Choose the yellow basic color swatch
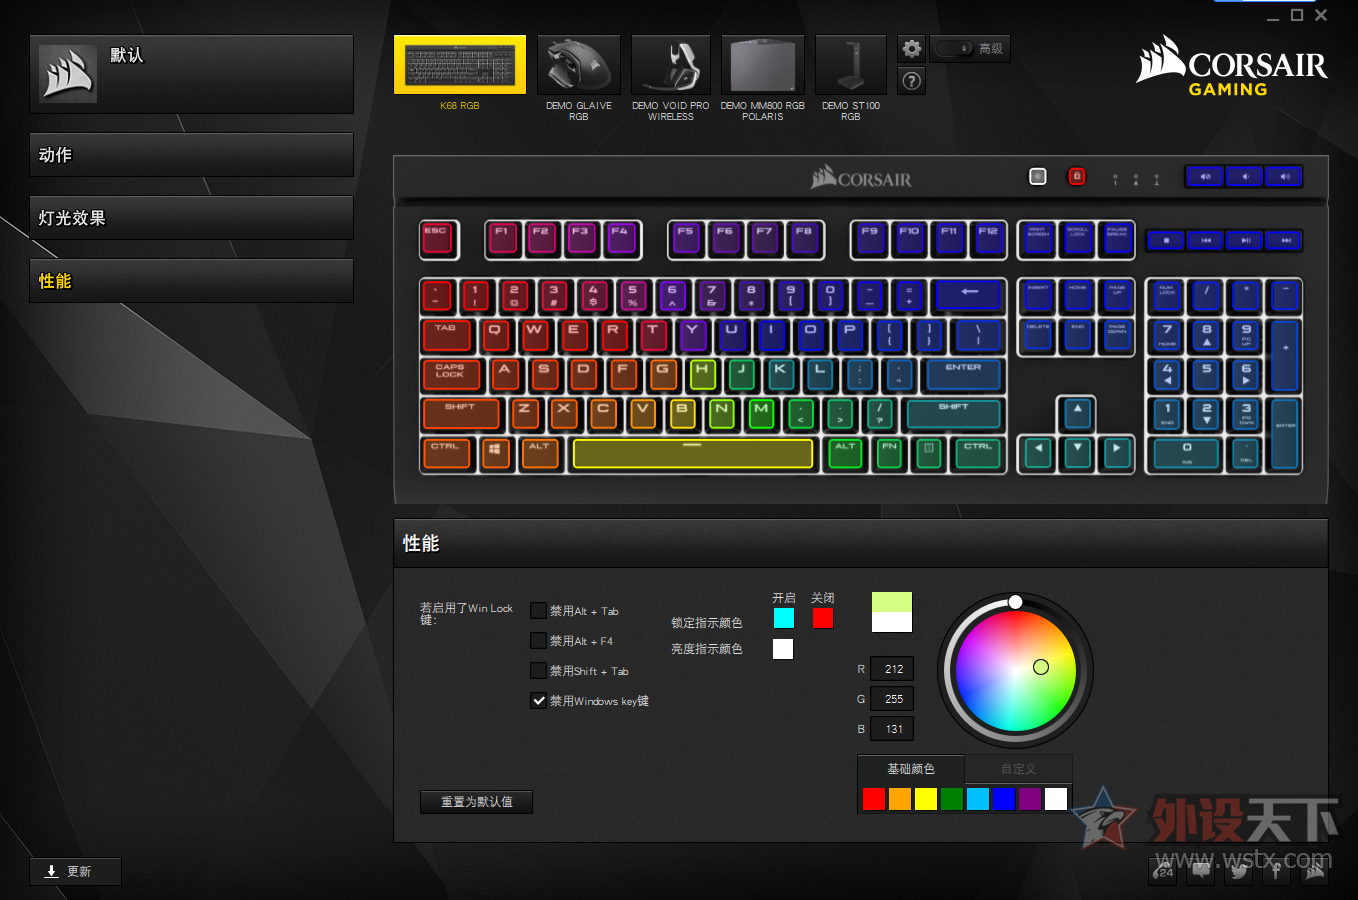Image resolution: width=1358 pixels, height=900 pixels. coord(926,798)
